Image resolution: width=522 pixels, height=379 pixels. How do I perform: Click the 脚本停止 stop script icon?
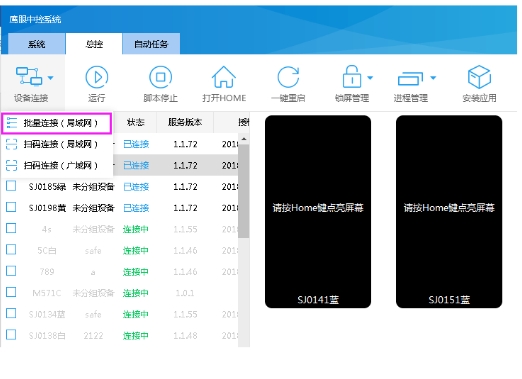[160, 77]
